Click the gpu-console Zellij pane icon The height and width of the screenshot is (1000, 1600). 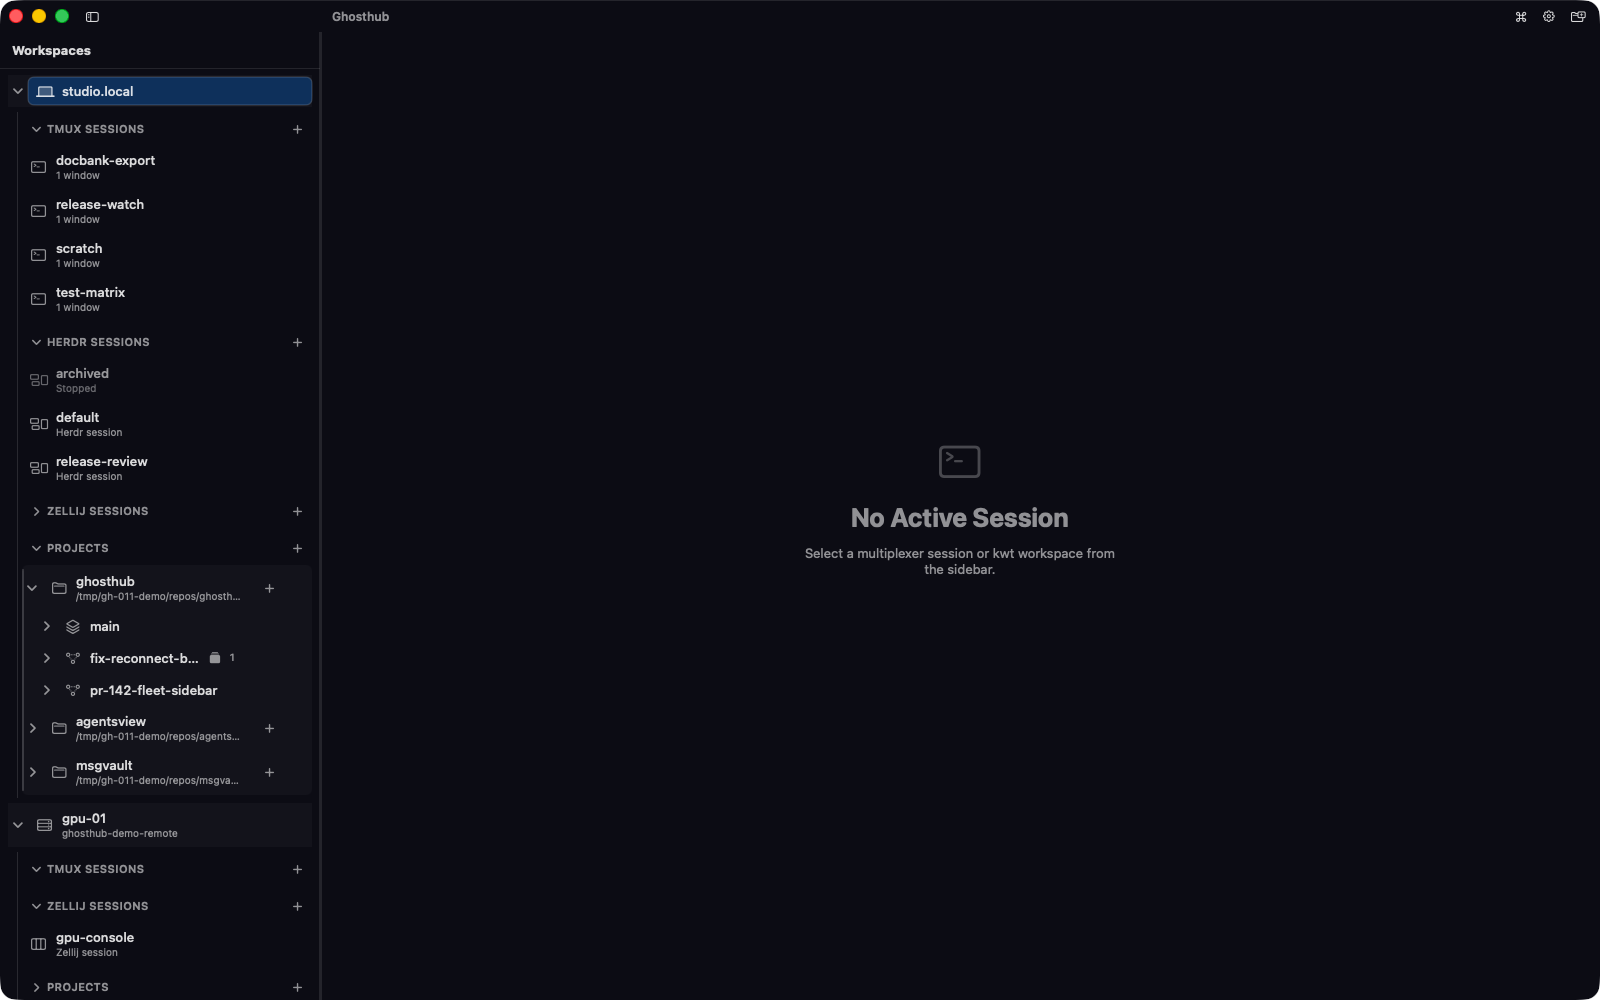(x=39, y=944)
